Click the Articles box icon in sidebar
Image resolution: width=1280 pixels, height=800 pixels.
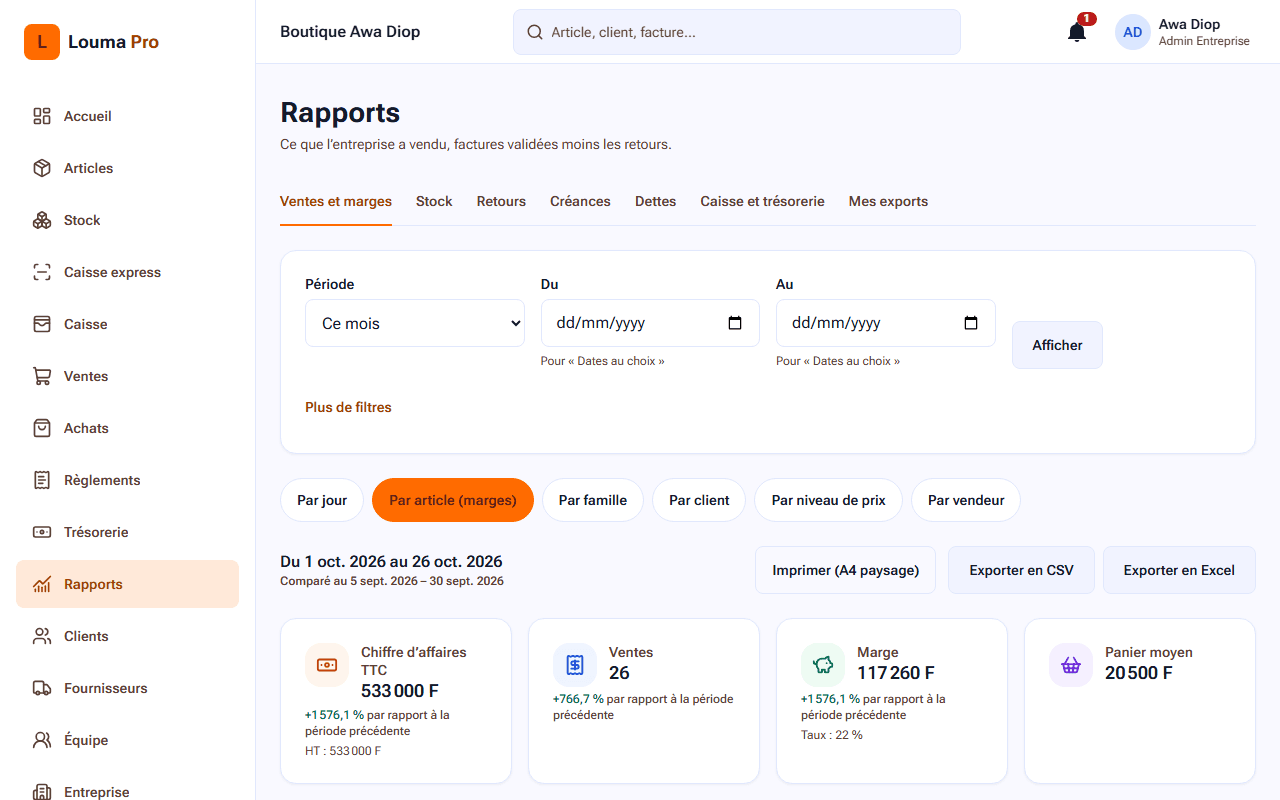tap(42, 168)
